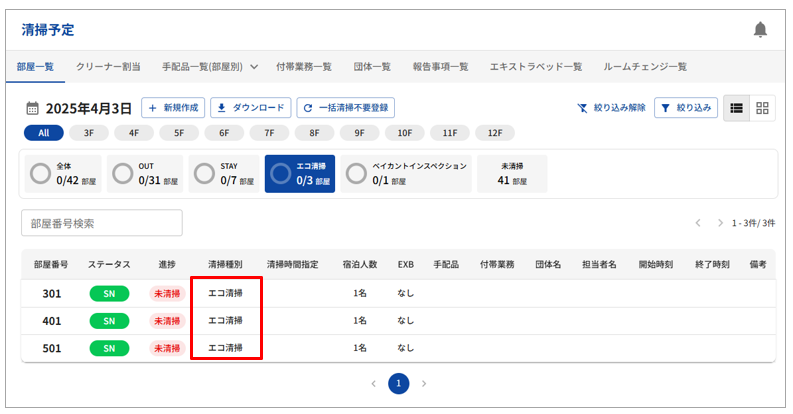Click next results arrow above table
The image size is (793, 414).
(x=720, y=222)
